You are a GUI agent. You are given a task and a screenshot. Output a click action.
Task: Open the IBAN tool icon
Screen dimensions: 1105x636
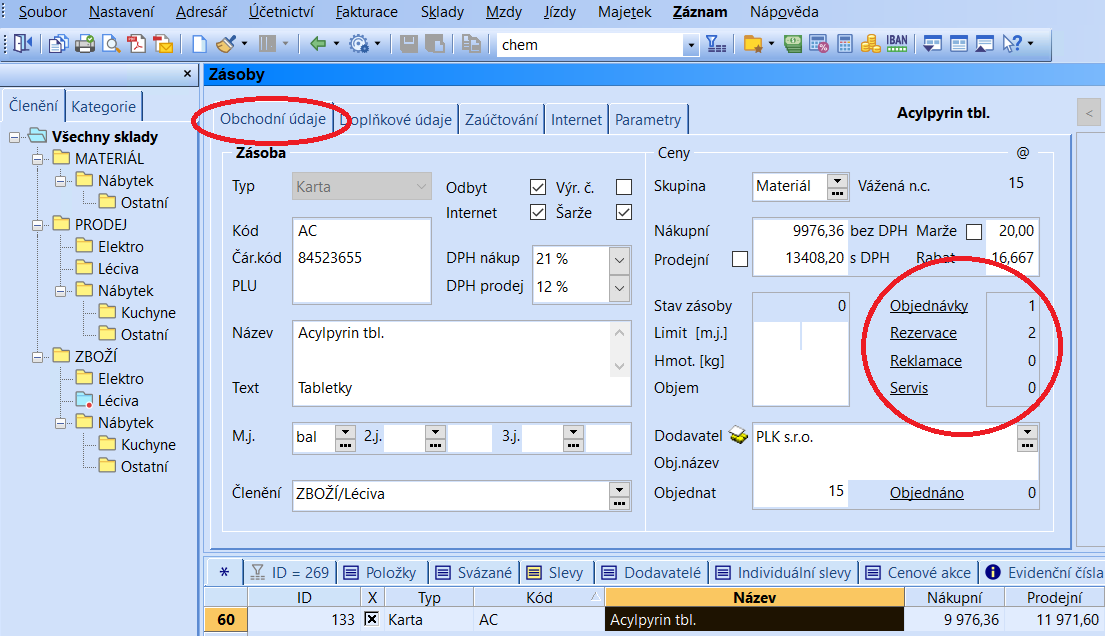[897, 44]
